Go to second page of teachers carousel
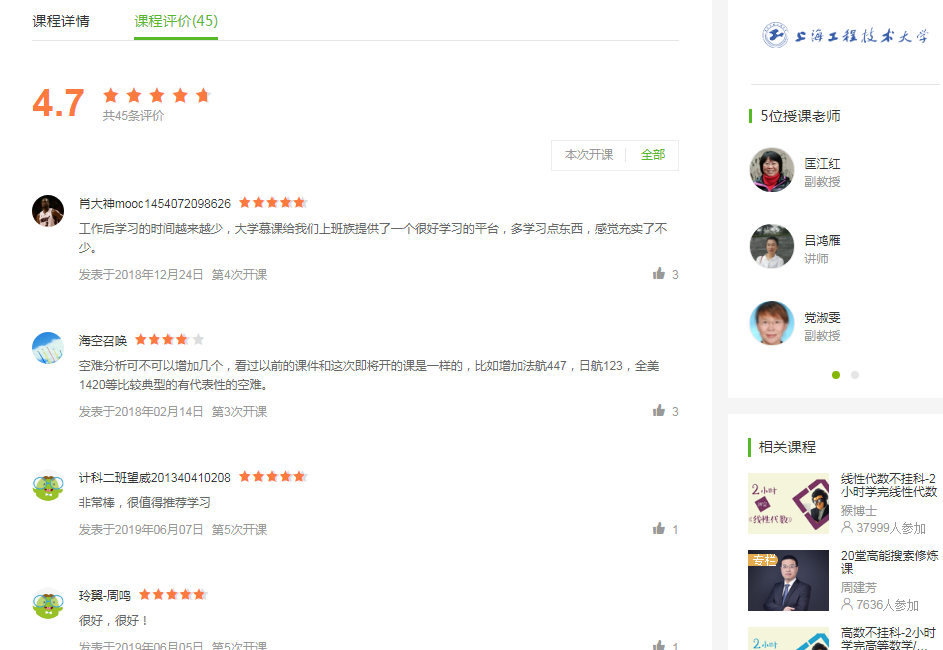943x650 pixels. (855, 375)
